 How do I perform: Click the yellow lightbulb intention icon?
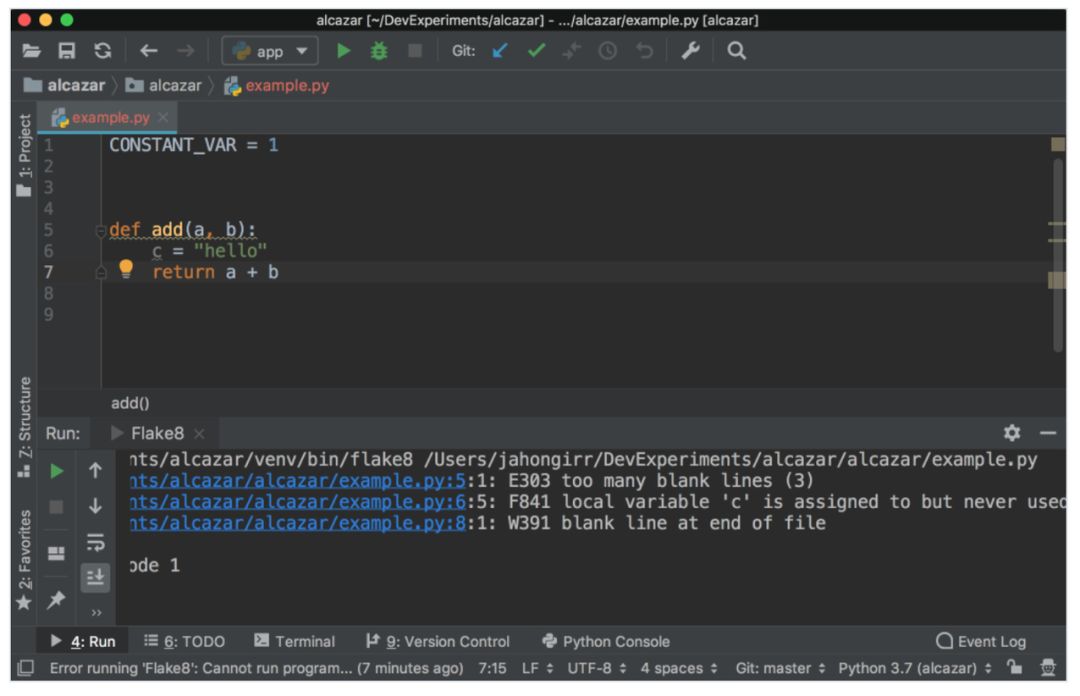pos(126,269)
